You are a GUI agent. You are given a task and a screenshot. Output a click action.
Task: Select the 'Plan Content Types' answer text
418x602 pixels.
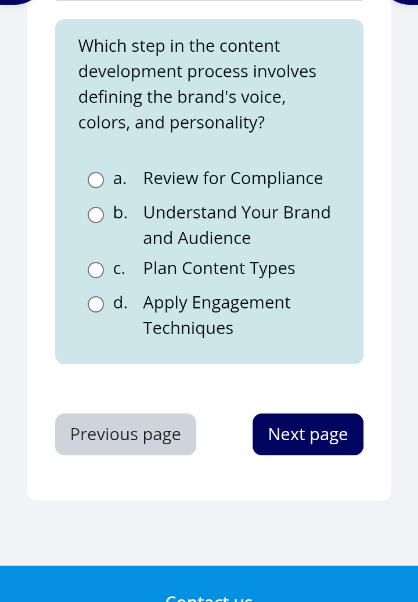tap(219, 268)
